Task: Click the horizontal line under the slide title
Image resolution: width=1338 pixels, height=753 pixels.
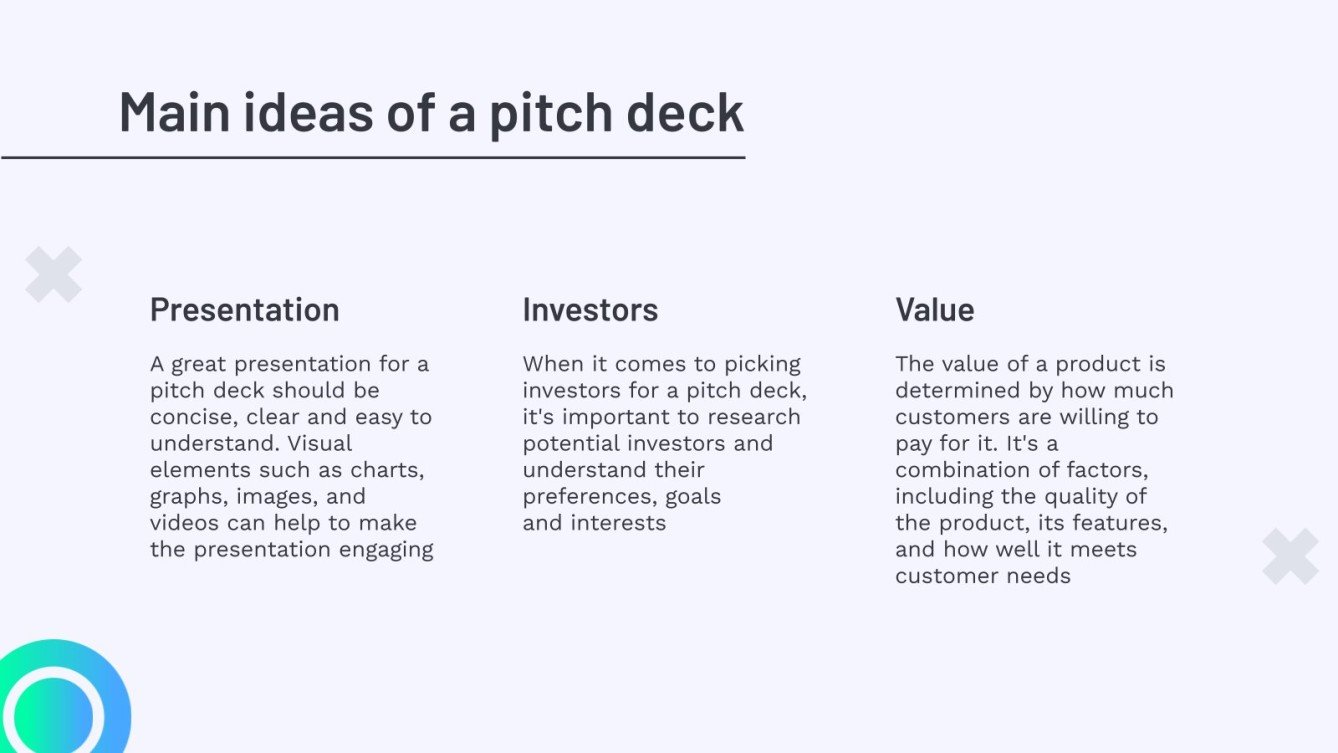Action: [373, 158]
